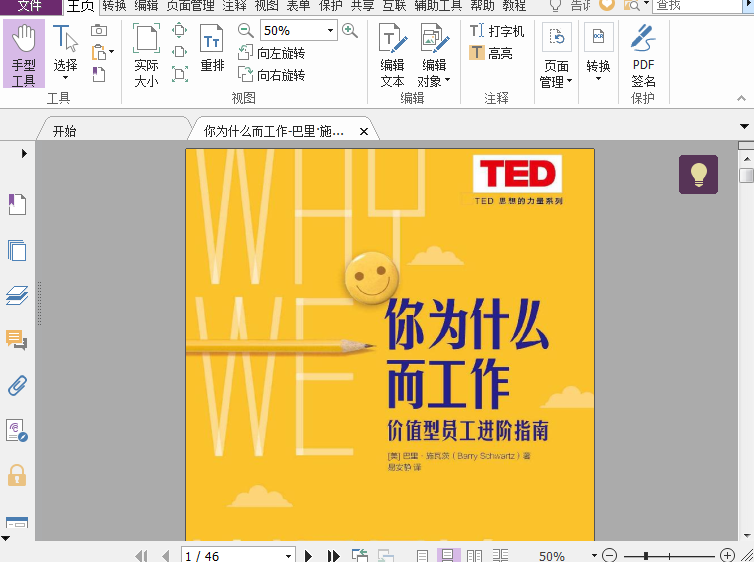Screen dimensions: 754x562
Task: Open the Bookmarks panel in sidebar
Action: click(x=17, y=204)
